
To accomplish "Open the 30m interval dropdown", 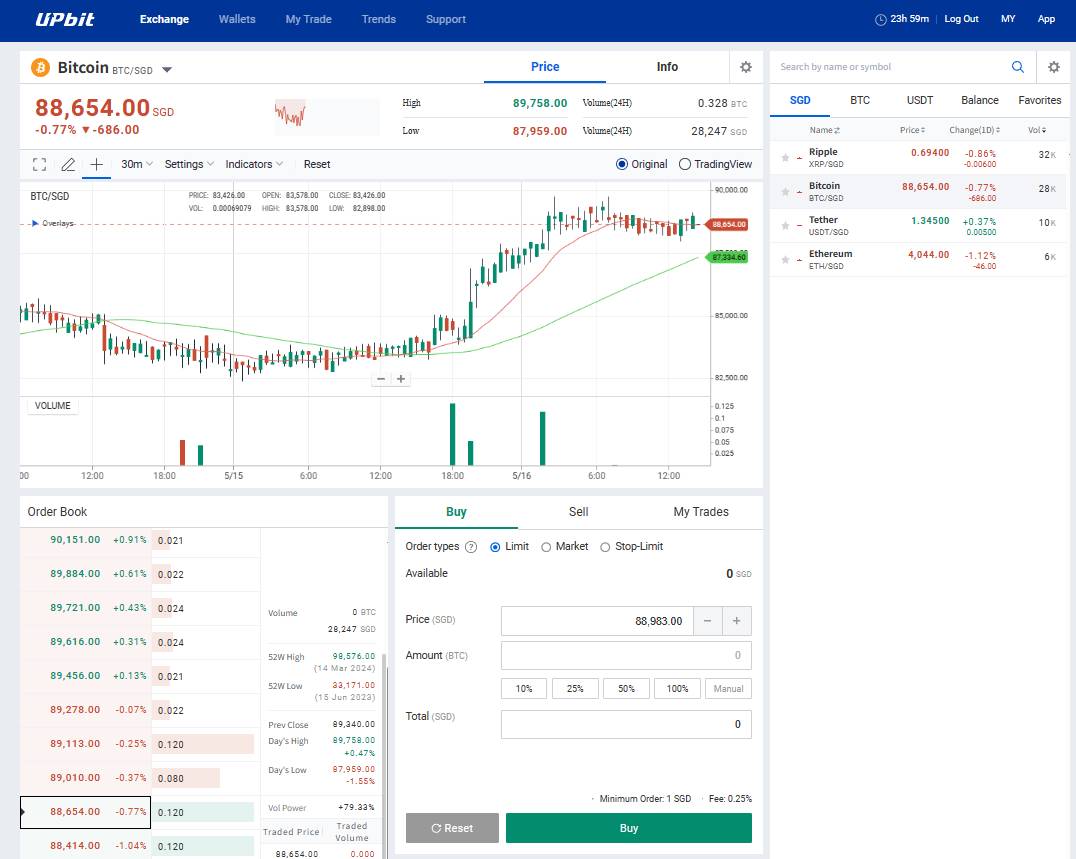I will click(137, 164).
